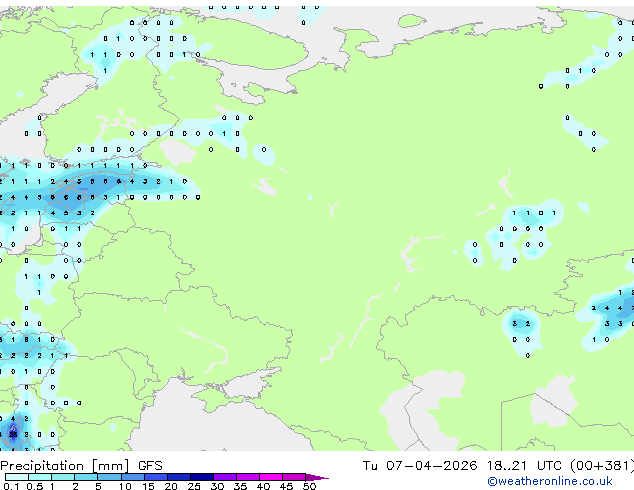Image resolution: width=634 pixels, height=490 pixels.
Task: Select the 30–35 mm purple legend swatch
Action: click(225, 477)
